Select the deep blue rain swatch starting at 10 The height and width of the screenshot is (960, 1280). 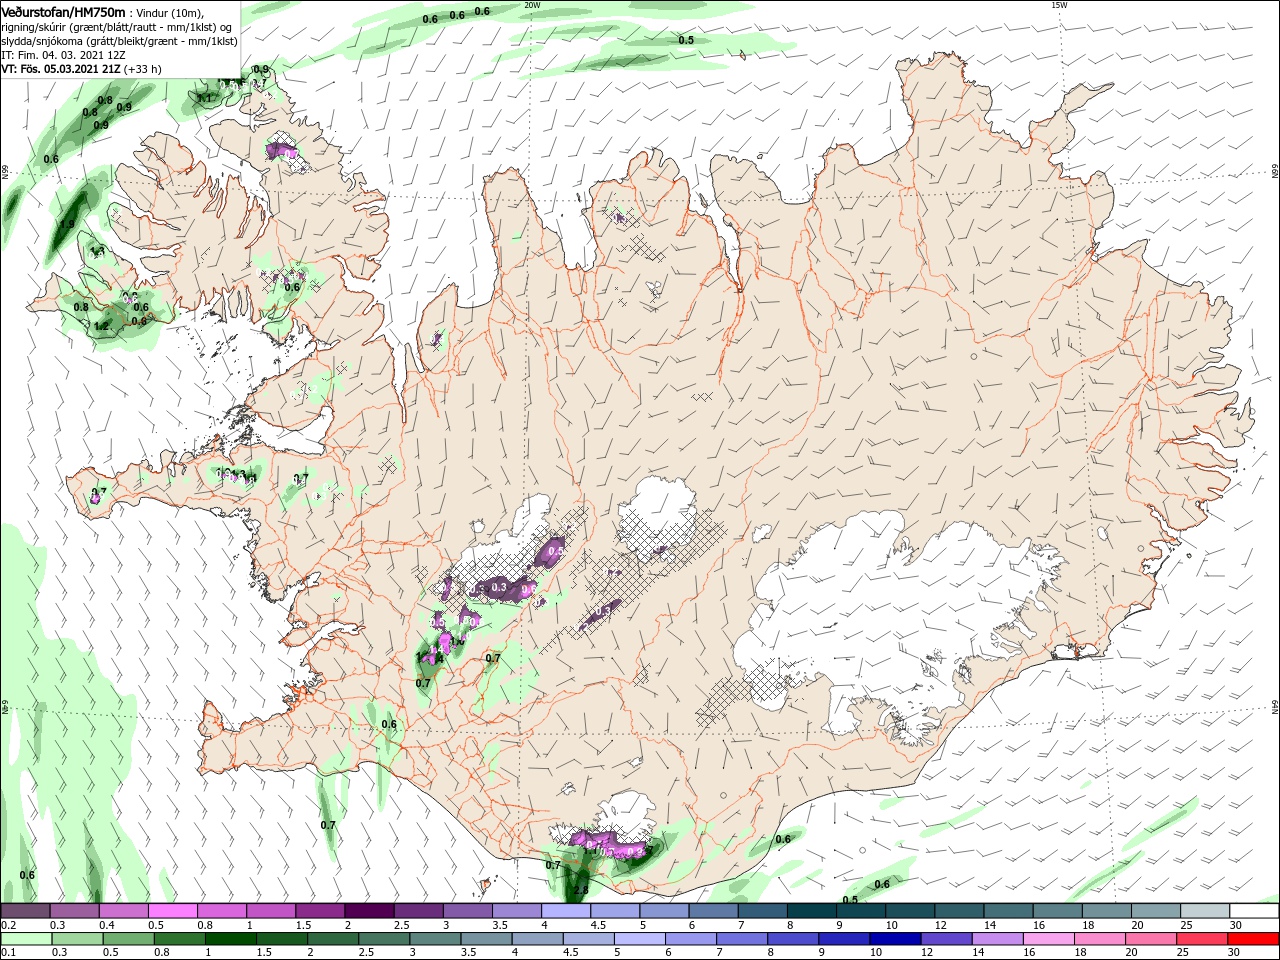[894, 939]
